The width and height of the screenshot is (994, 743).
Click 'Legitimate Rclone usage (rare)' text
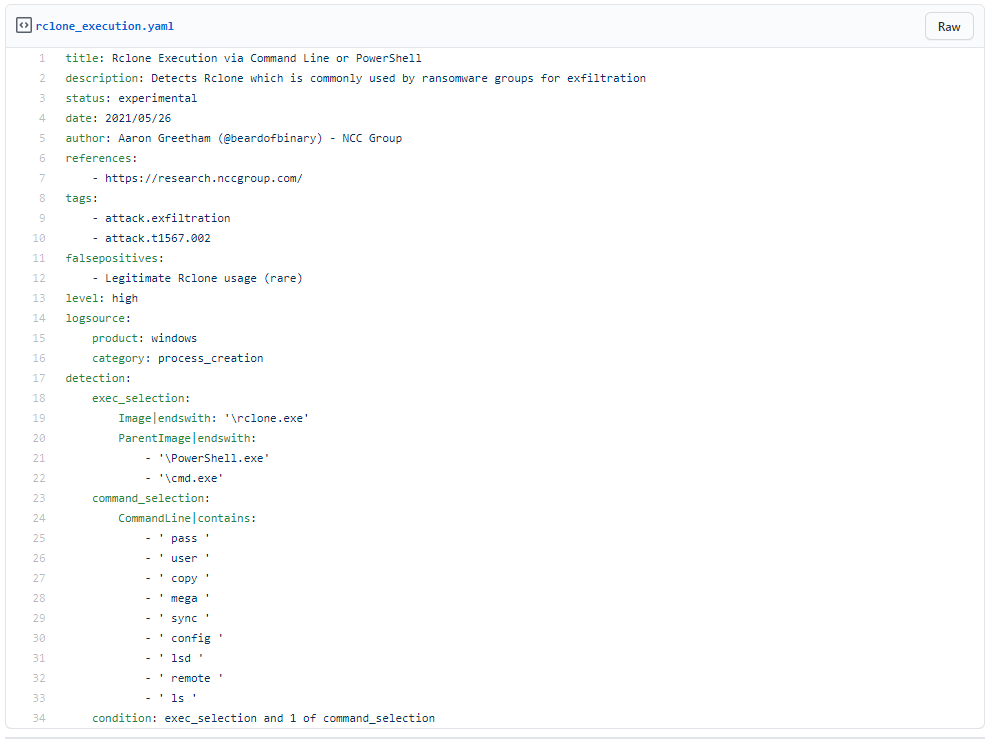click(204, 278)
